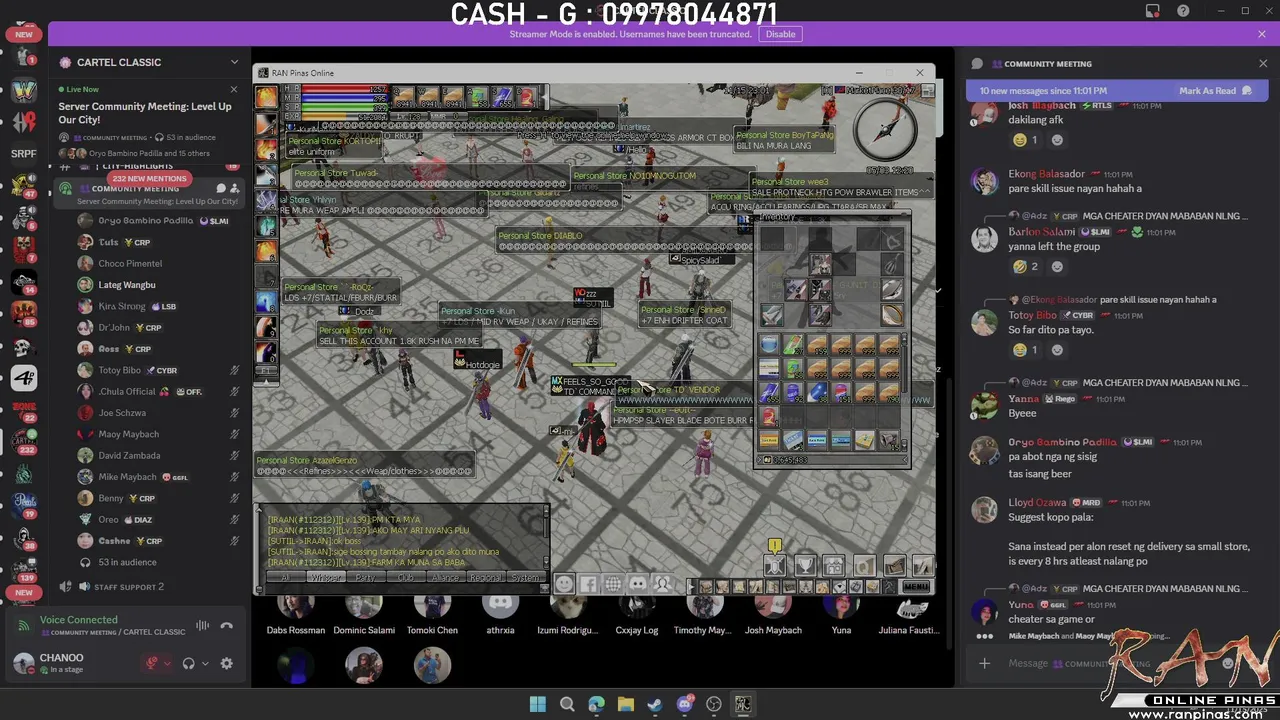
Task: Click the in-game Discord icon
Action: click(x=638, y=584)
